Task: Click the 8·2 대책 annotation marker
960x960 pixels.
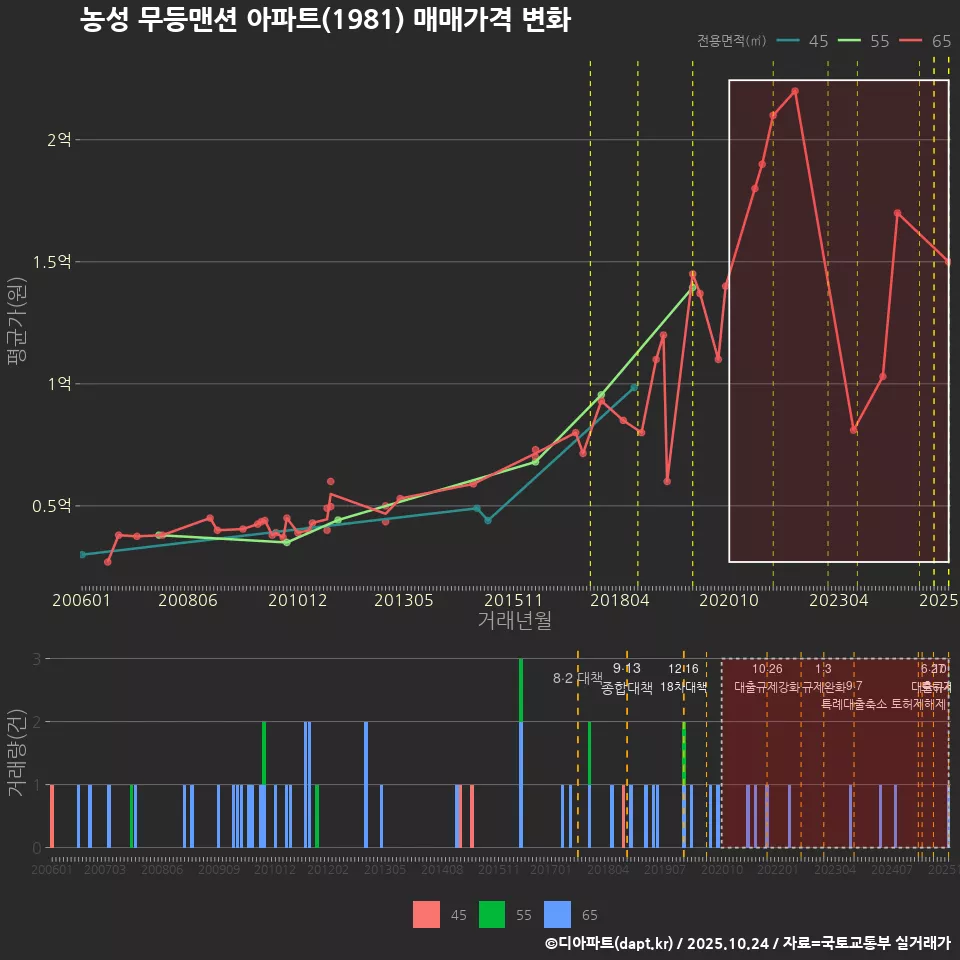Action: coord(578,678)
